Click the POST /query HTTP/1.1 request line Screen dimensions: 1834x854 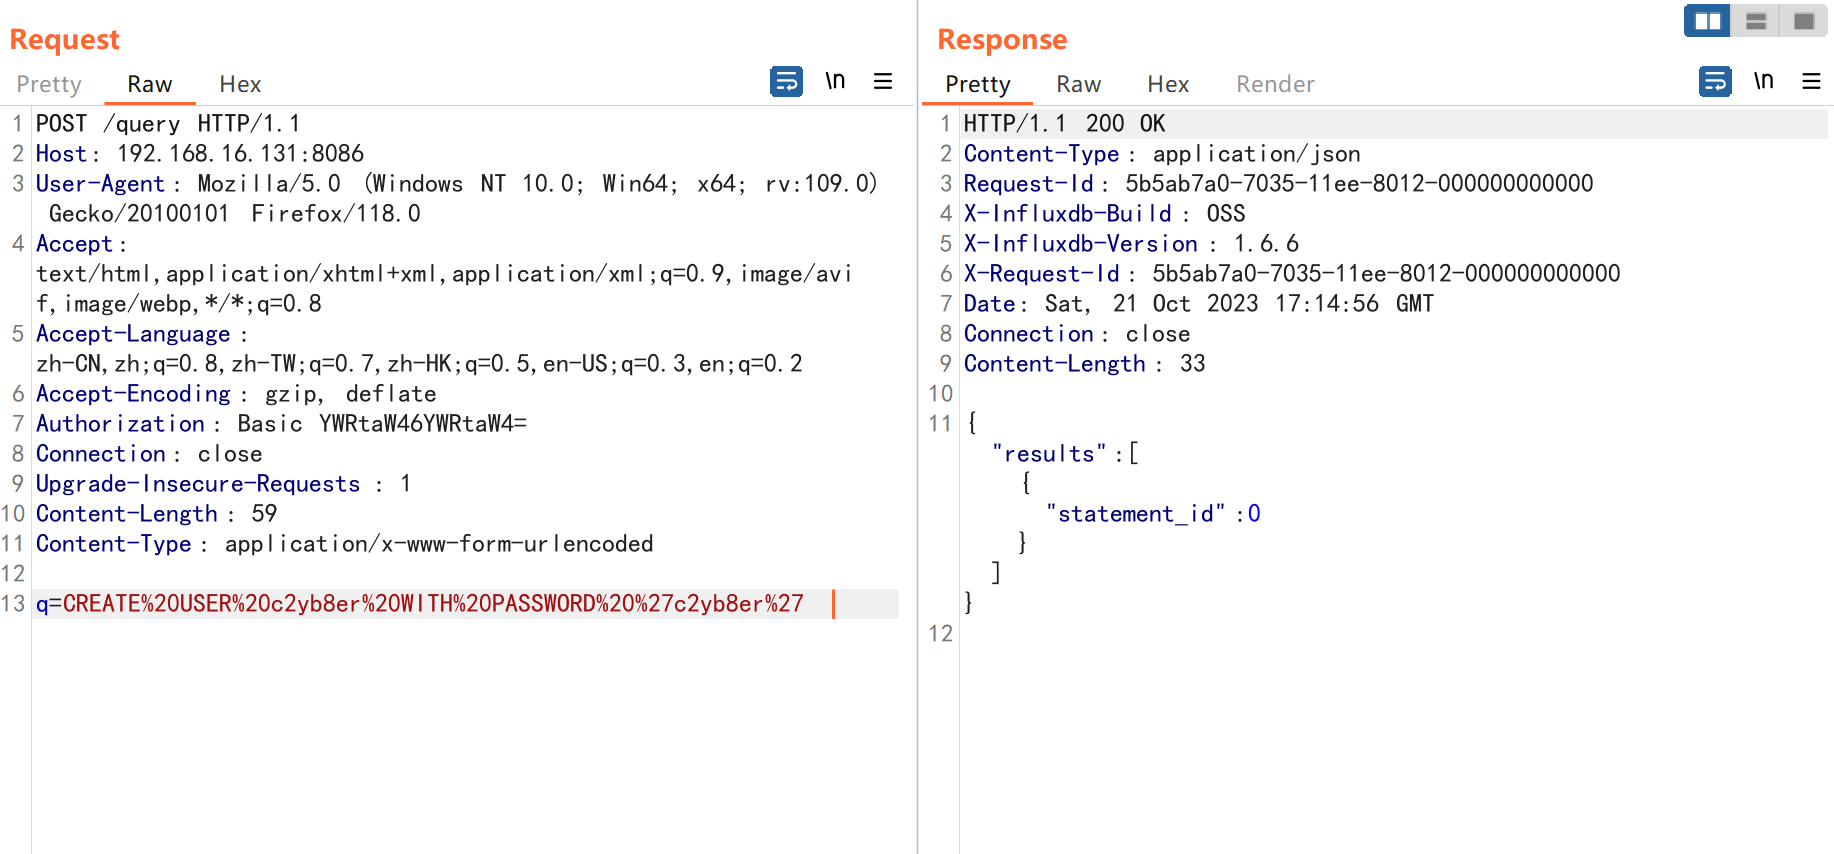pyautogui.click(x=168, y=124)
